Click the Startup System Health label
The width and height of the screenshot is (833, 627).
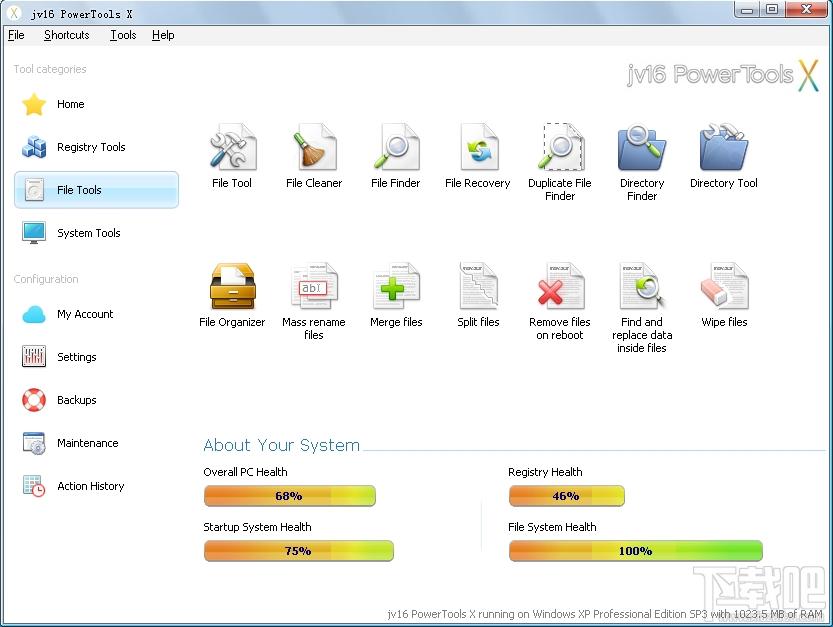coord(257,527)
